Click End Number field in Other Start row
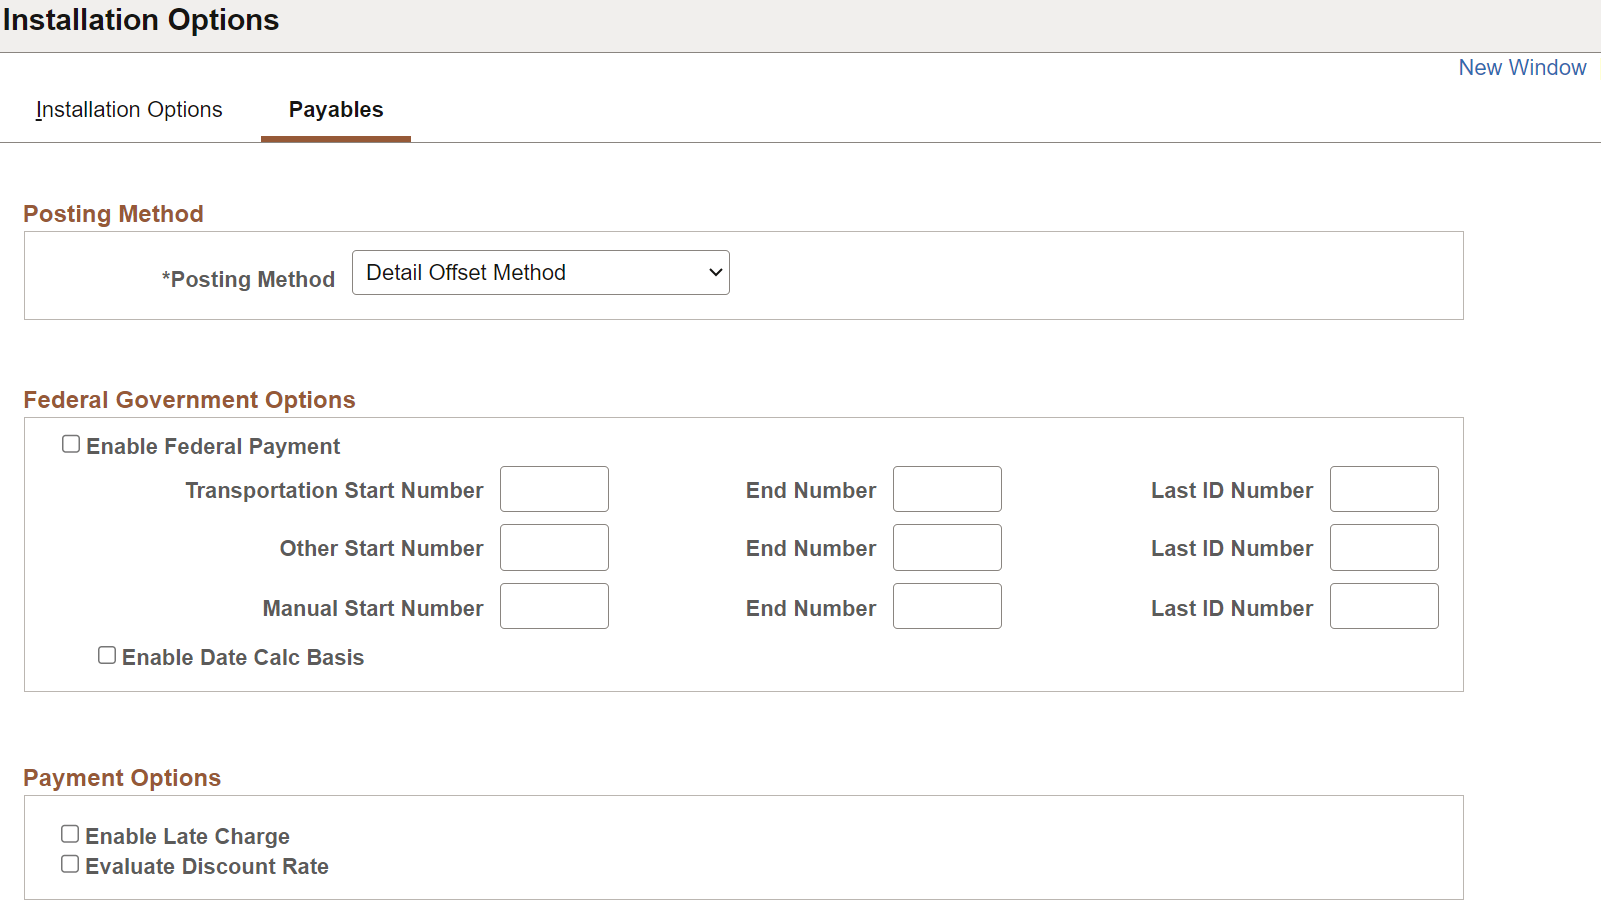Image resolution: width=1601 pixels, height=913 pixels. 947,548
